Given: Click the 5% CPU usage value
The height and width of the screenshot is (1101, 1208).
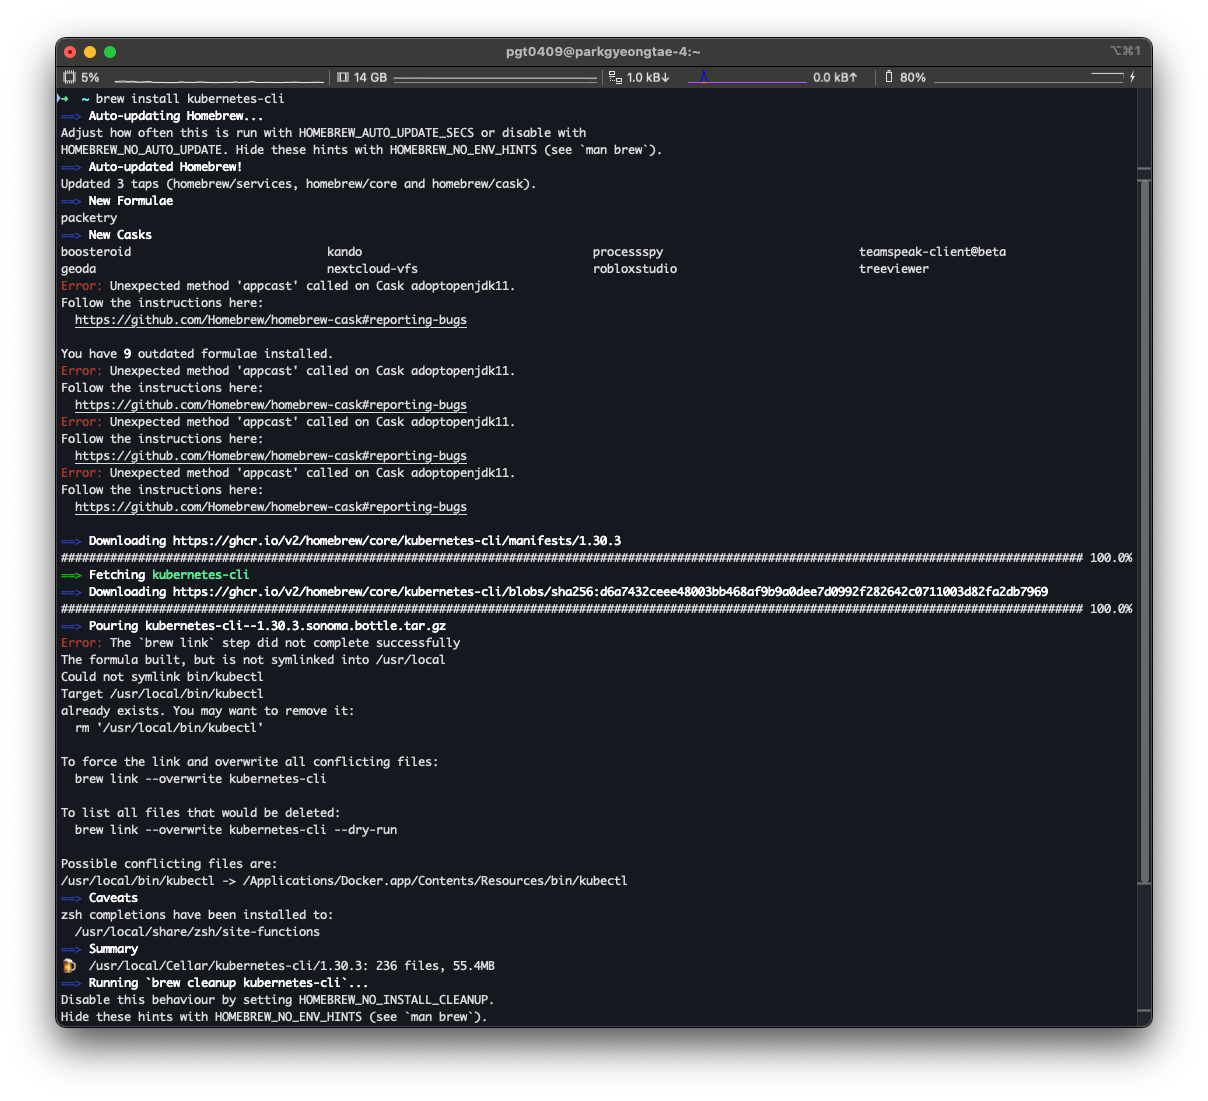Looking at the screenshot, I should tap(91, 77).
